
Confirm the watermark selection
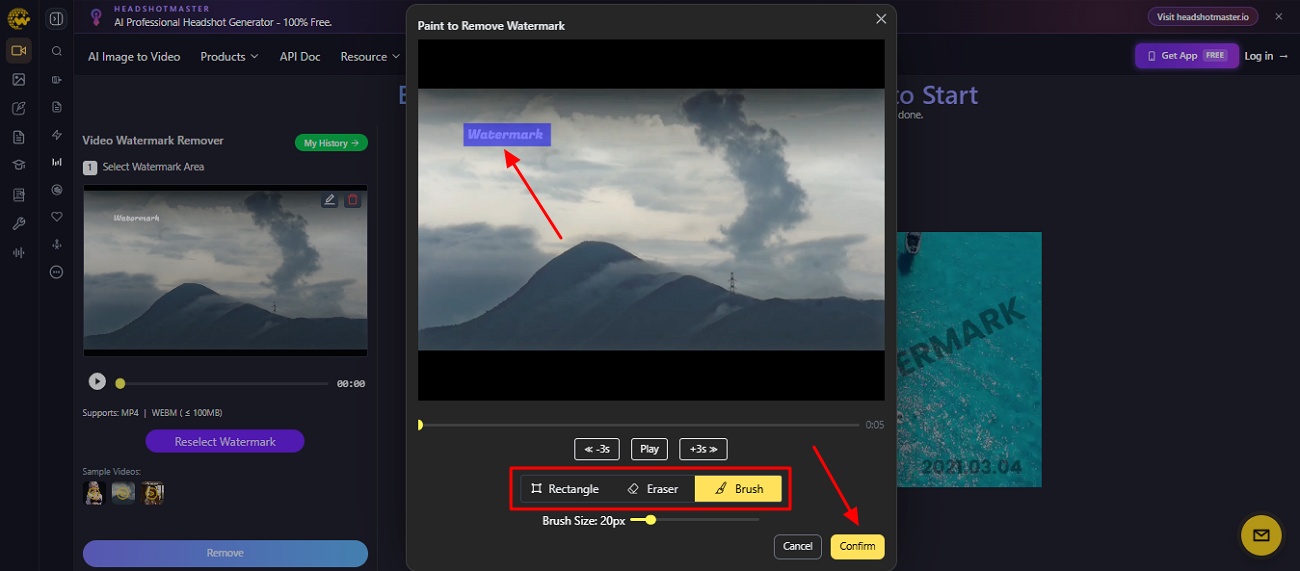pyautogui.click(x=857, y=546)
